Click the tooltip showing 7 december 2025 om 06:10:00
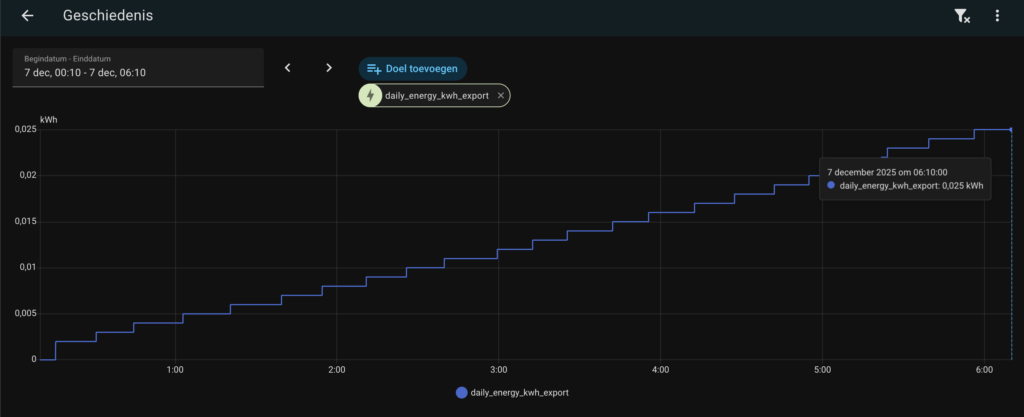Screen dimensions: 1024x417 tap(905, 178)
